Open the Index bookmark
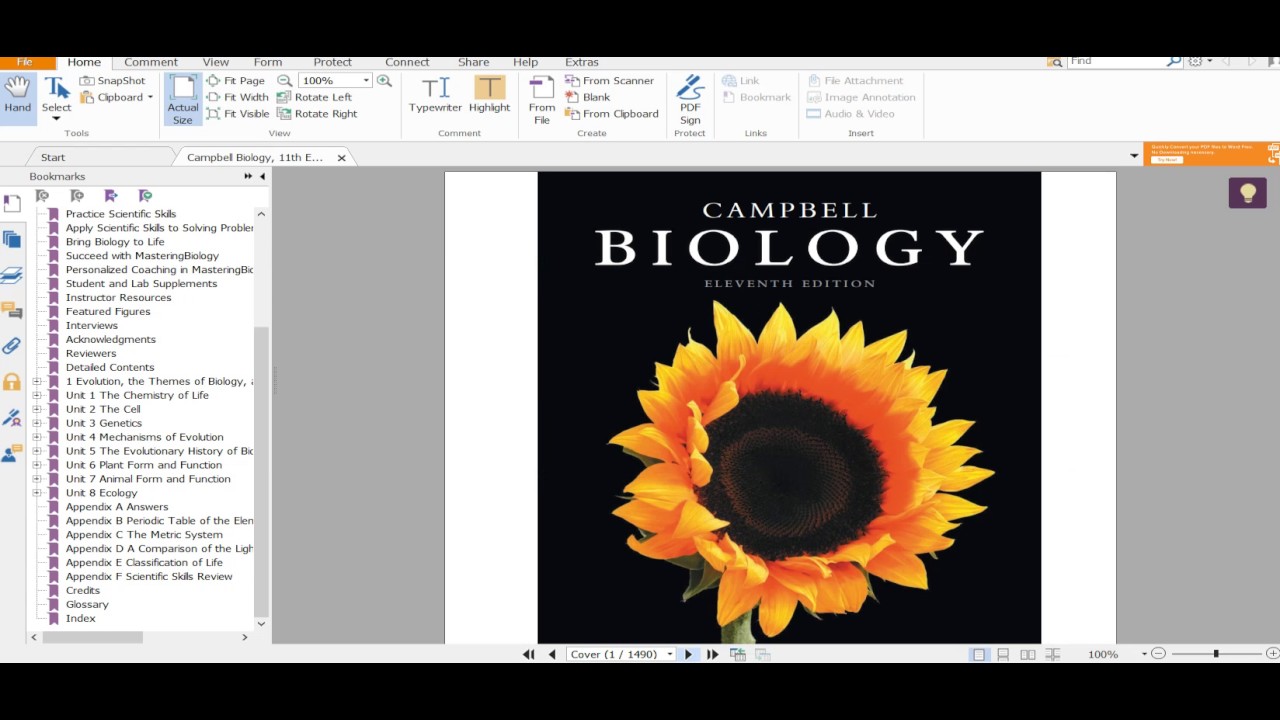 click(x=81, y=619)
